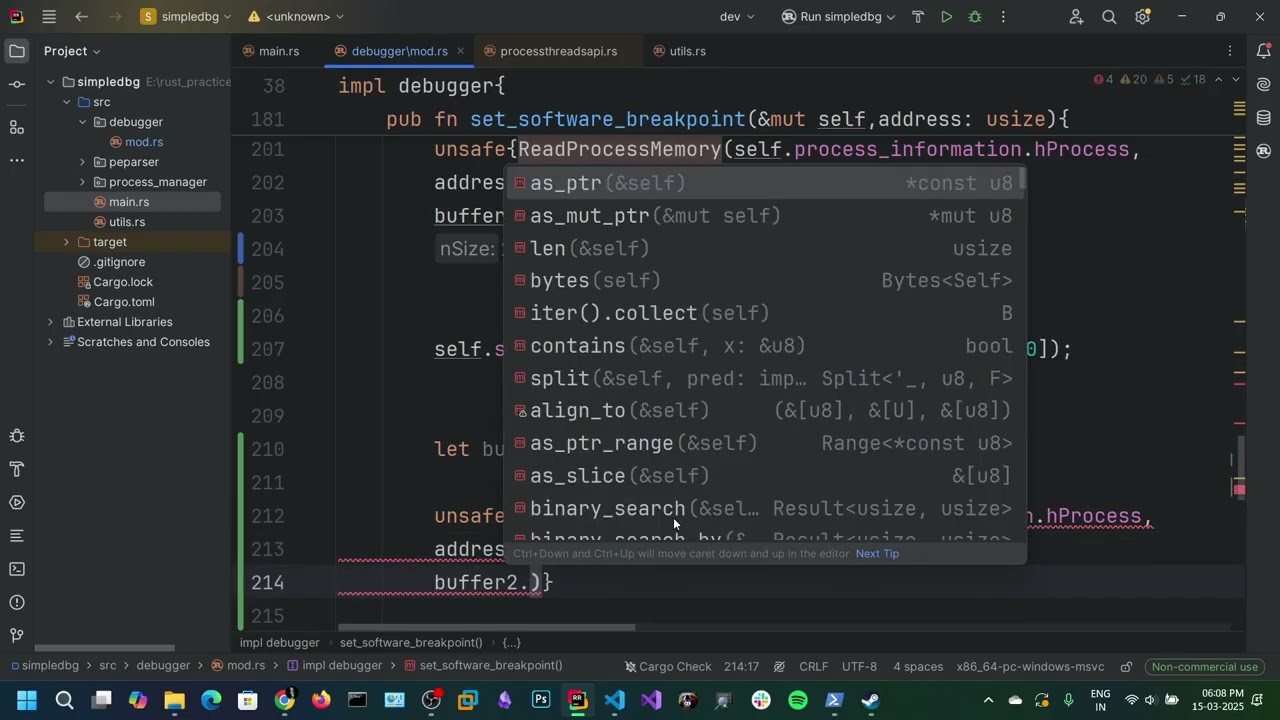Open the Database tool window
1280x720 pixels.
click(x=1263, y=118)
